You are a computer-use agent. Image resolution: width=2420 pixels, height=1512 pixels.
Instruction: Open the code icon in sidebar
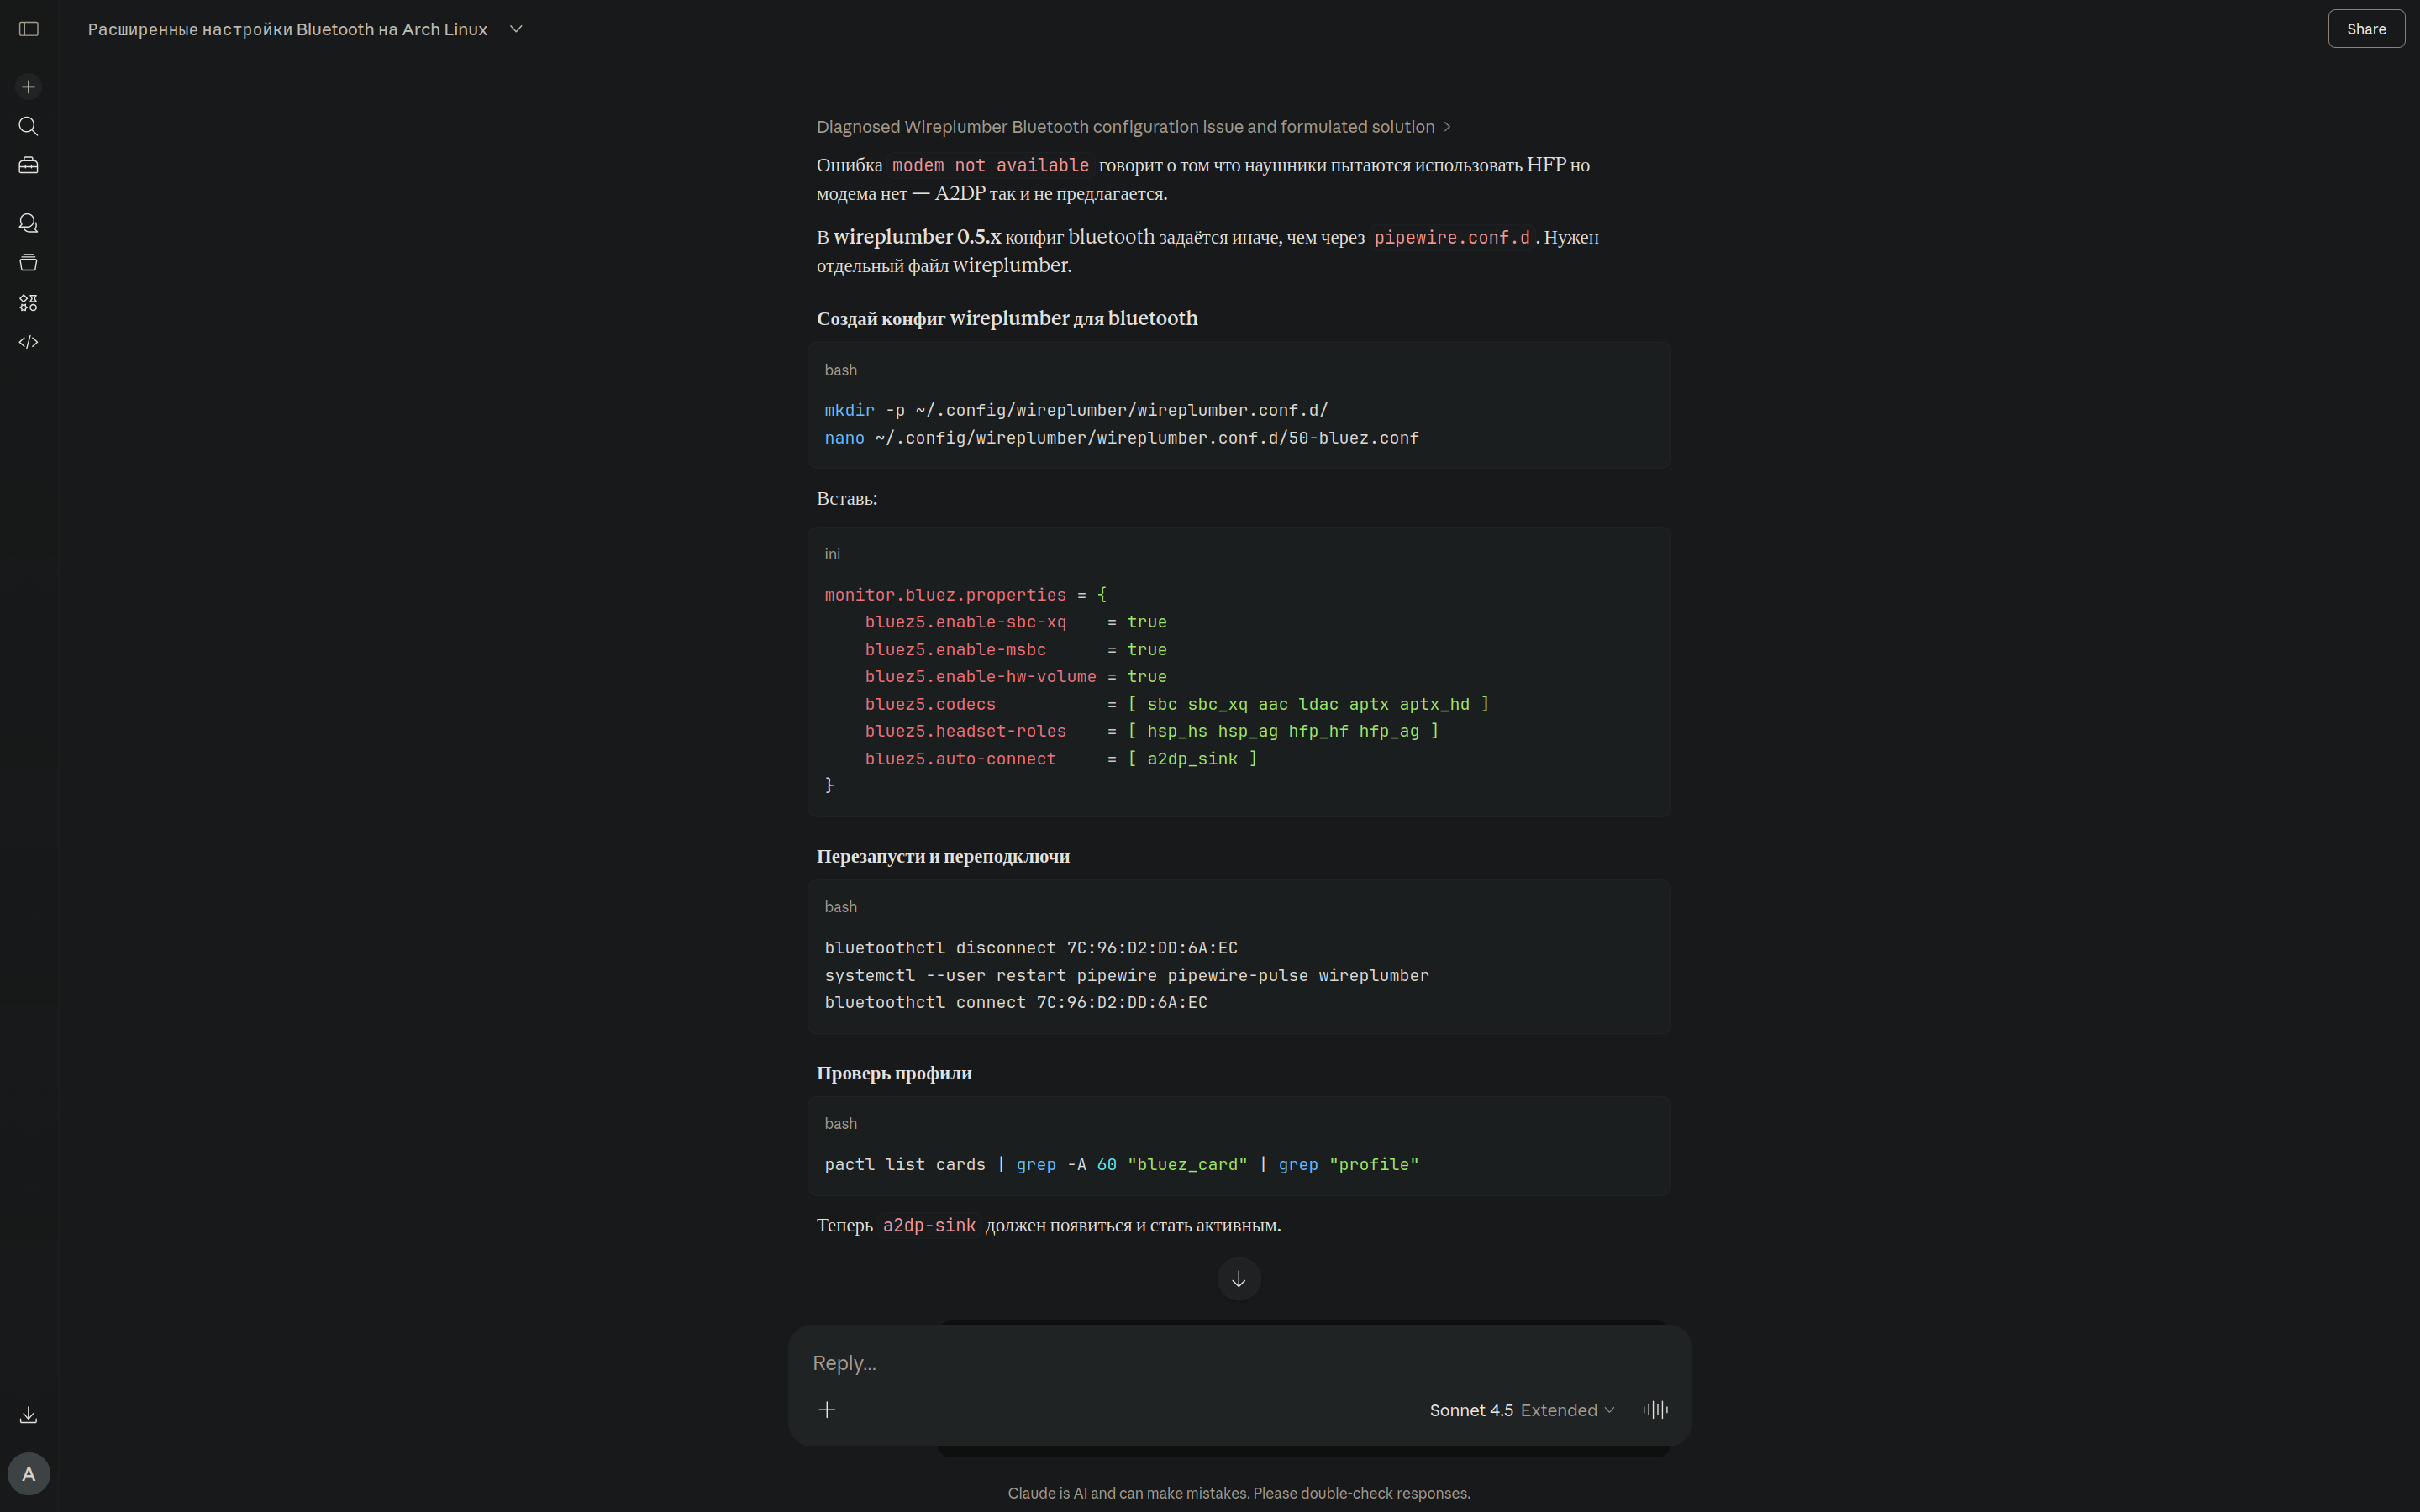29,342
